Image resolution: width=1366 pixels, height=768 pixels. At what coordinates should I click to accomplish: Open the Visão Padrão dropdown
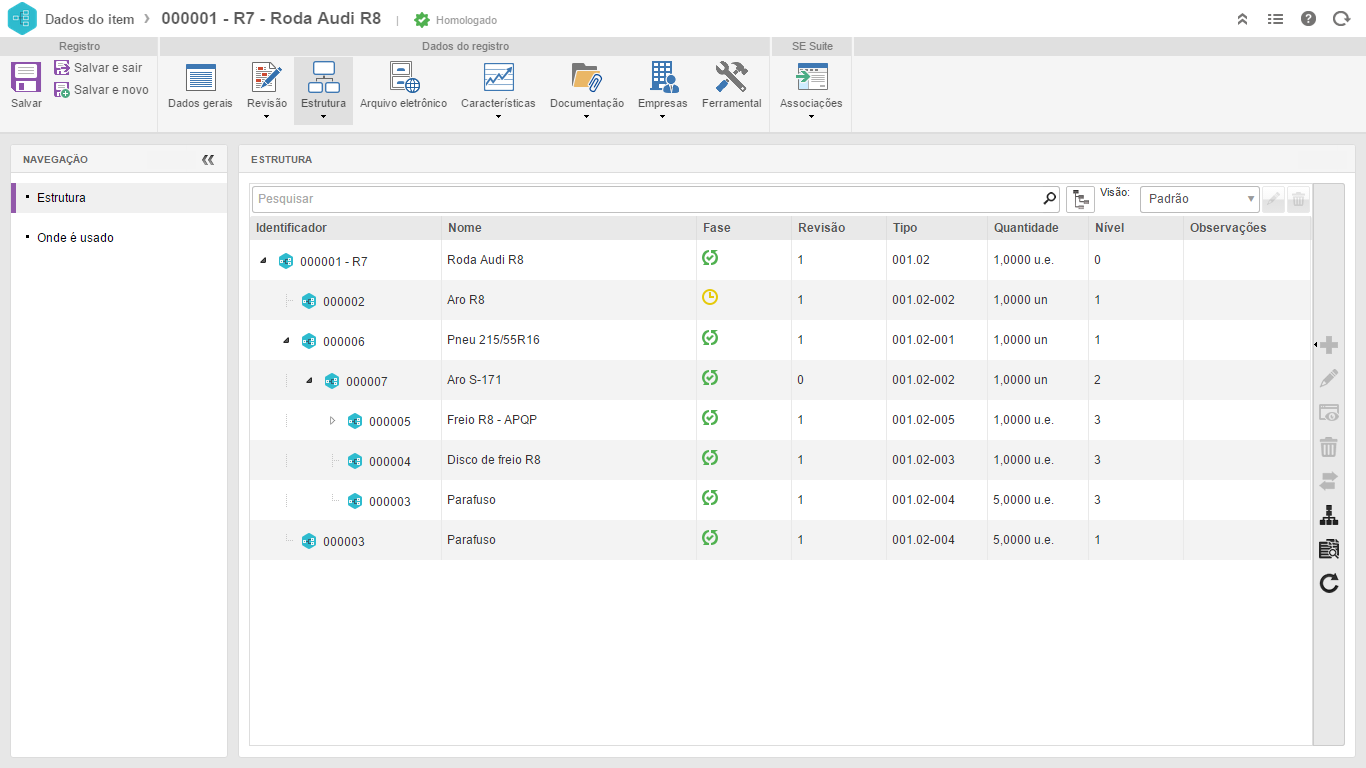(x=1199, y=199)
